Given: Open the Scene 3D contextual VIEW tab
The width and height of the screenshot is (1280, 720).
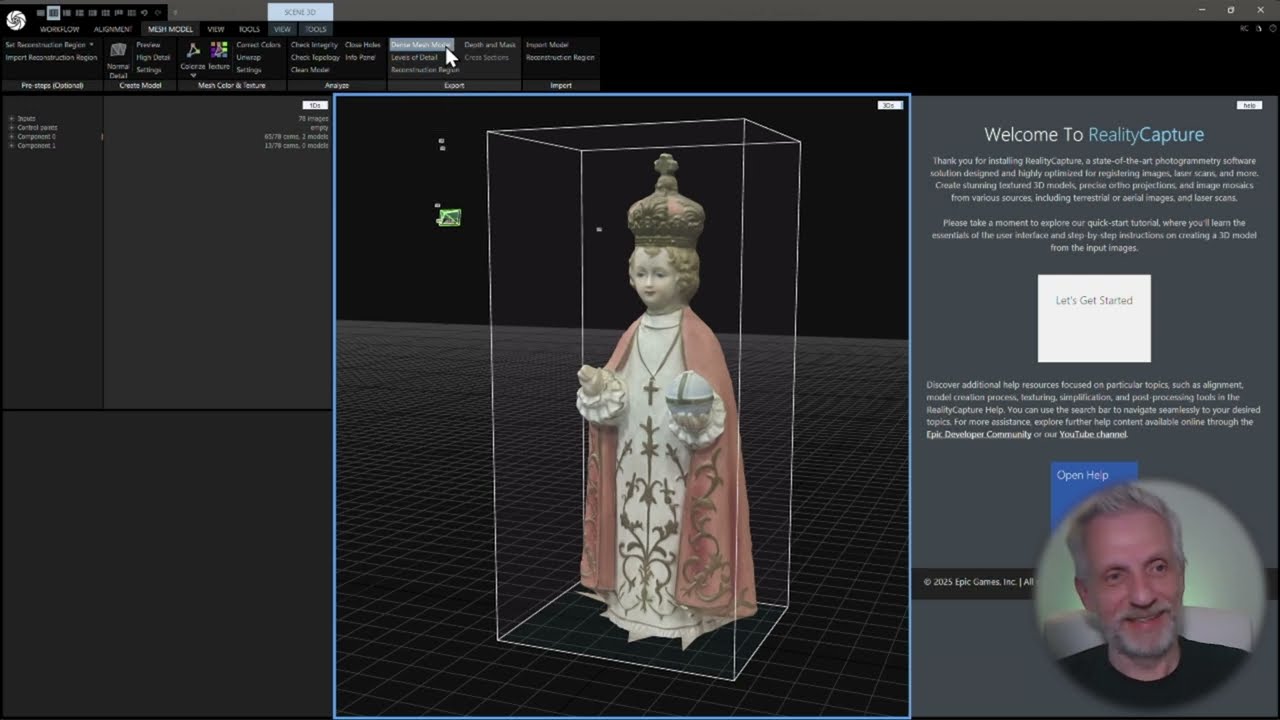Looking at the screenshot, I should click(x=282, y=29).
